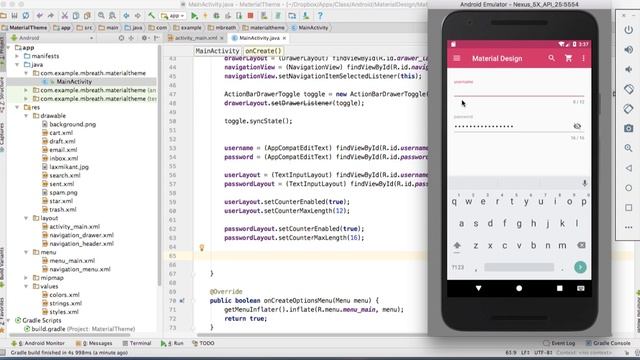The width and height of the screenshot is (640, 360).
Task: Toggle password visibility with the eye icon
Action: tap(577, 126)
